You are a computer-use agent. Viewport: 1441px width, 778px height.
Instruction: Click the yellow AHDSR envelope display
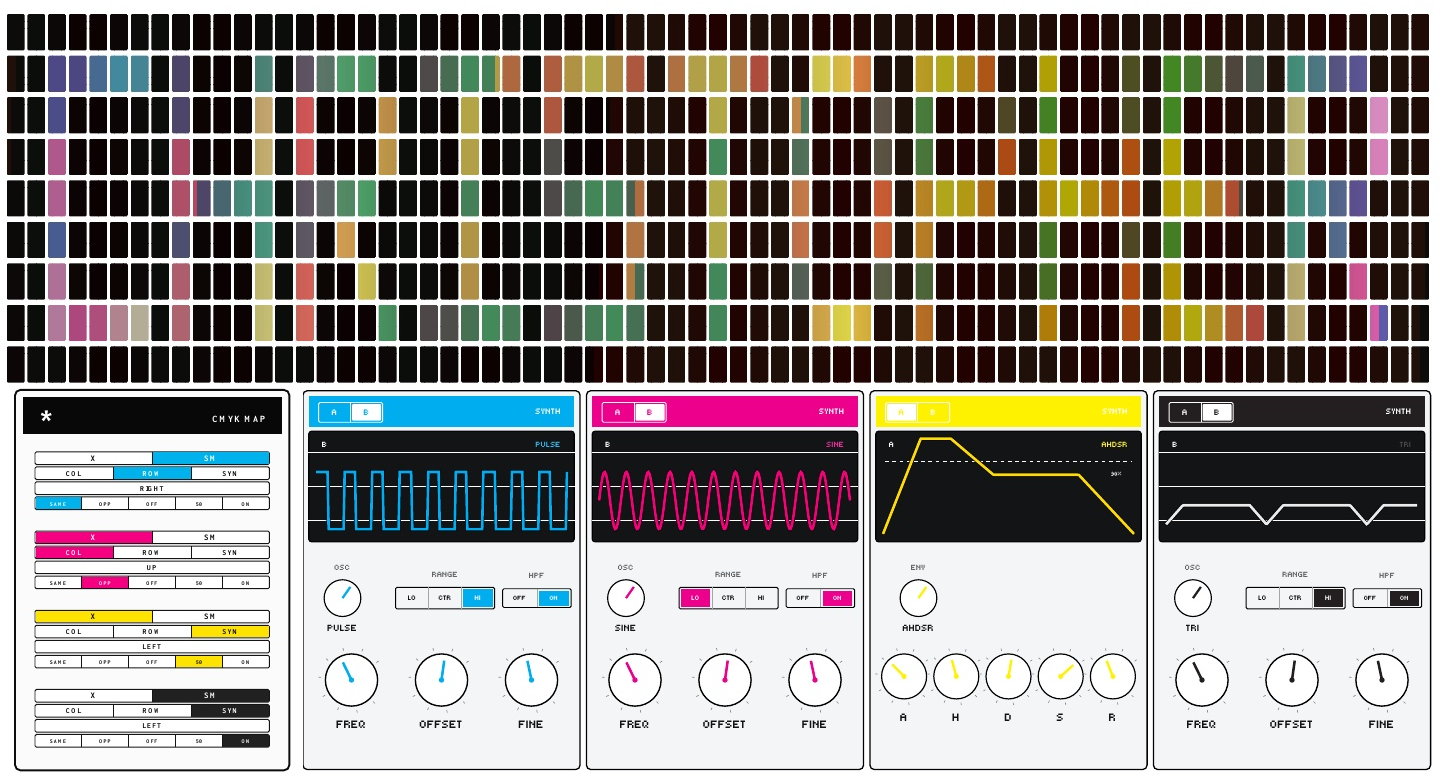(x=1008, y=487)
